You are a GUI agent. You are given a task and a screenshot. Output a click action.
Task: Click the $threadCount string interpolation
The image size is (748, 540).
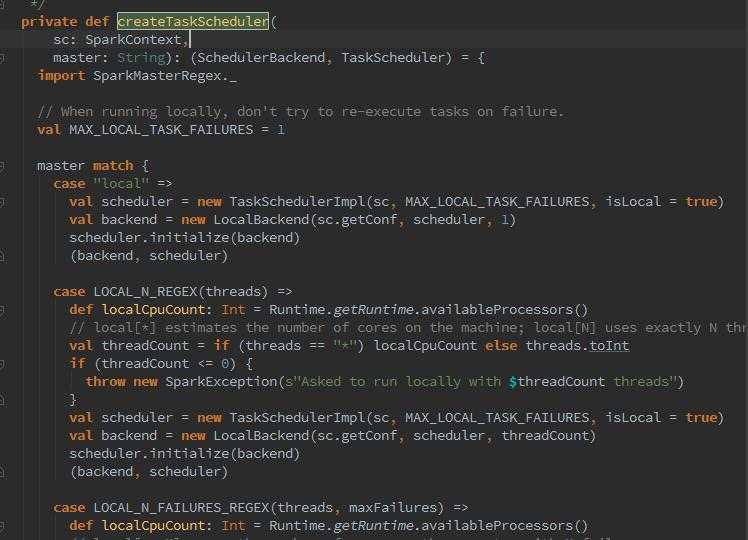tap(557, 382)
